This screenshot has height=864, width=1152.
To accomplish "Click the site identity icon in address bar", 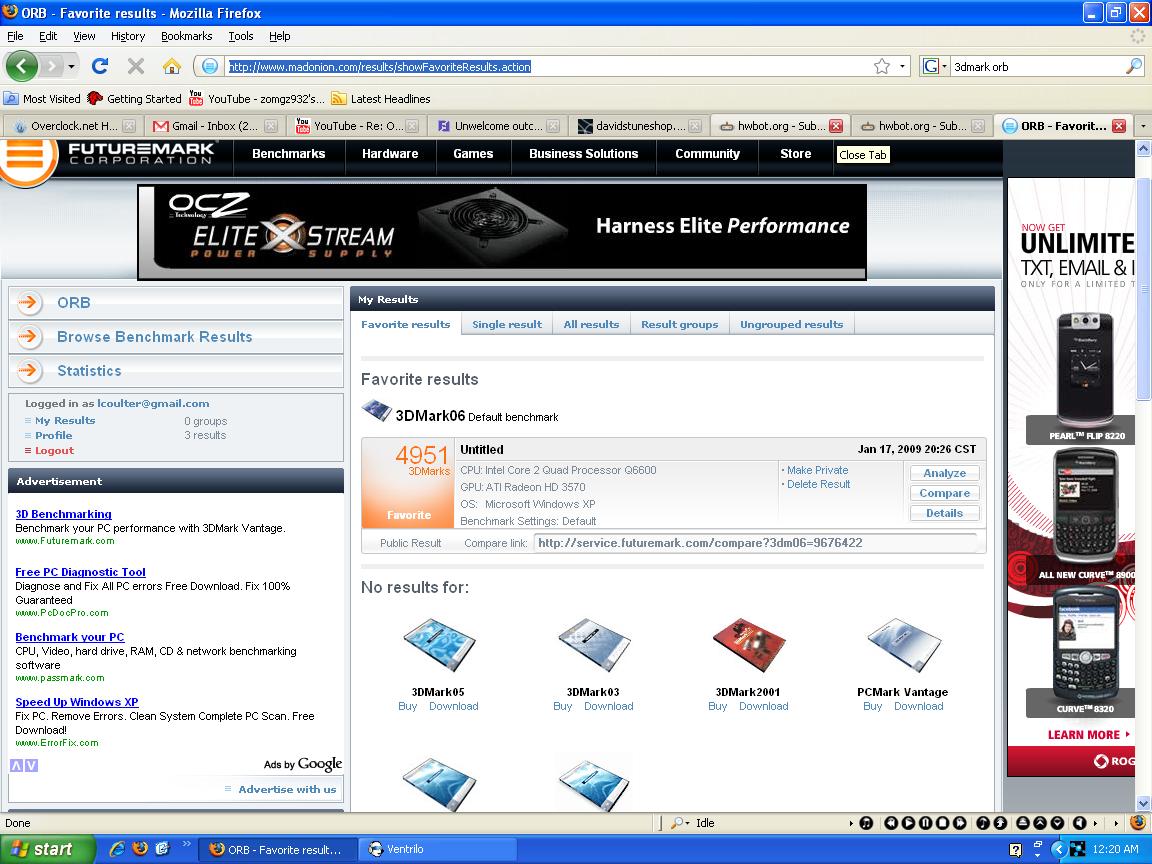I will 209,67.
